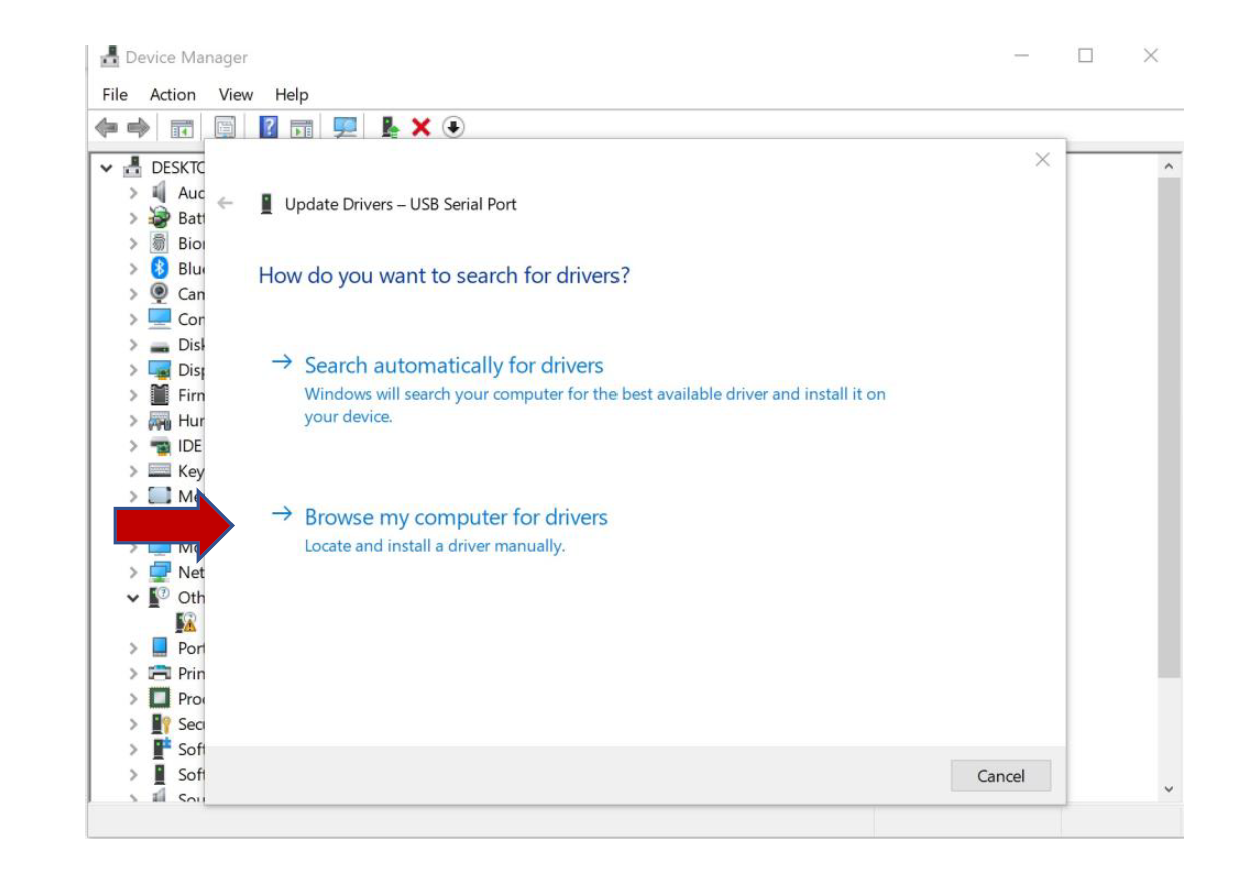Screen dimensions: 1234x892
Task: Click the Bluetooth device category icon
Action: coord(159,268)
